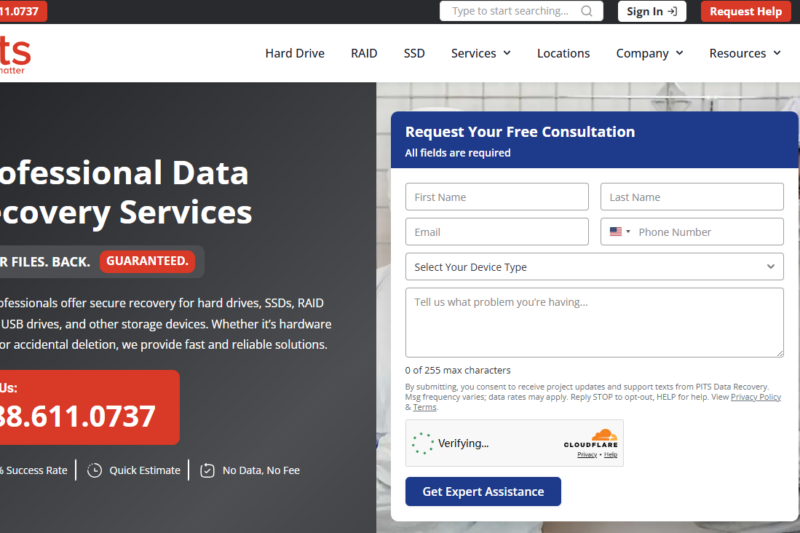Focus the search box at top
The image size is (800, 533).
[521, 11]
